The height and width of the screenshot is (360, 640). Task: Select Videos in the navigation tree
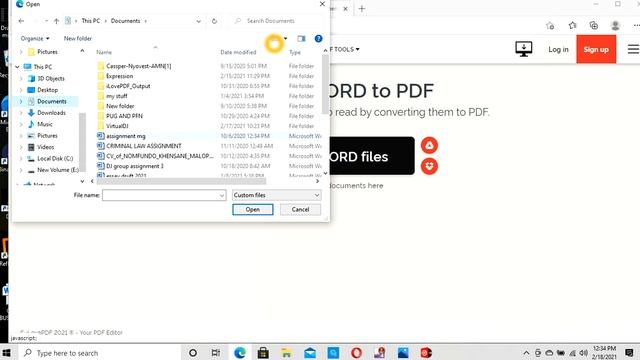click(x=45, y=147)
